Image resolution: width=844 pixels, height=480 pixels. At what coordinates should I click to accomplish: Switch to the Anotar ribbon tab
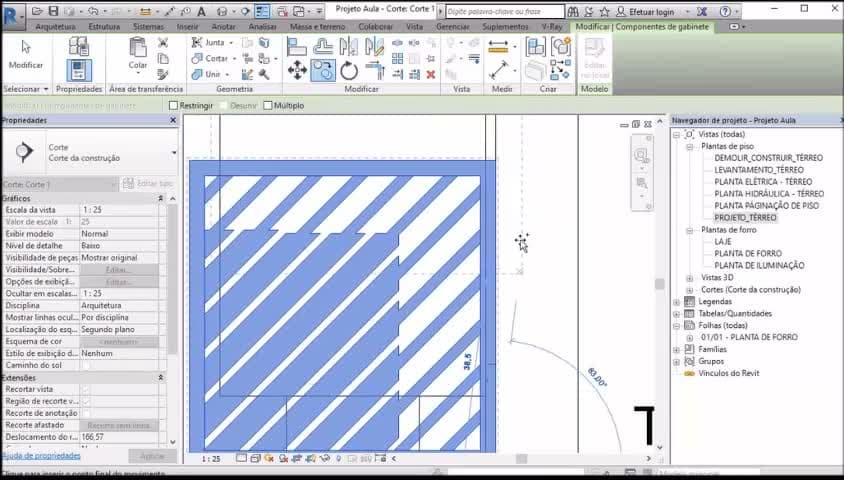(223, 26)
